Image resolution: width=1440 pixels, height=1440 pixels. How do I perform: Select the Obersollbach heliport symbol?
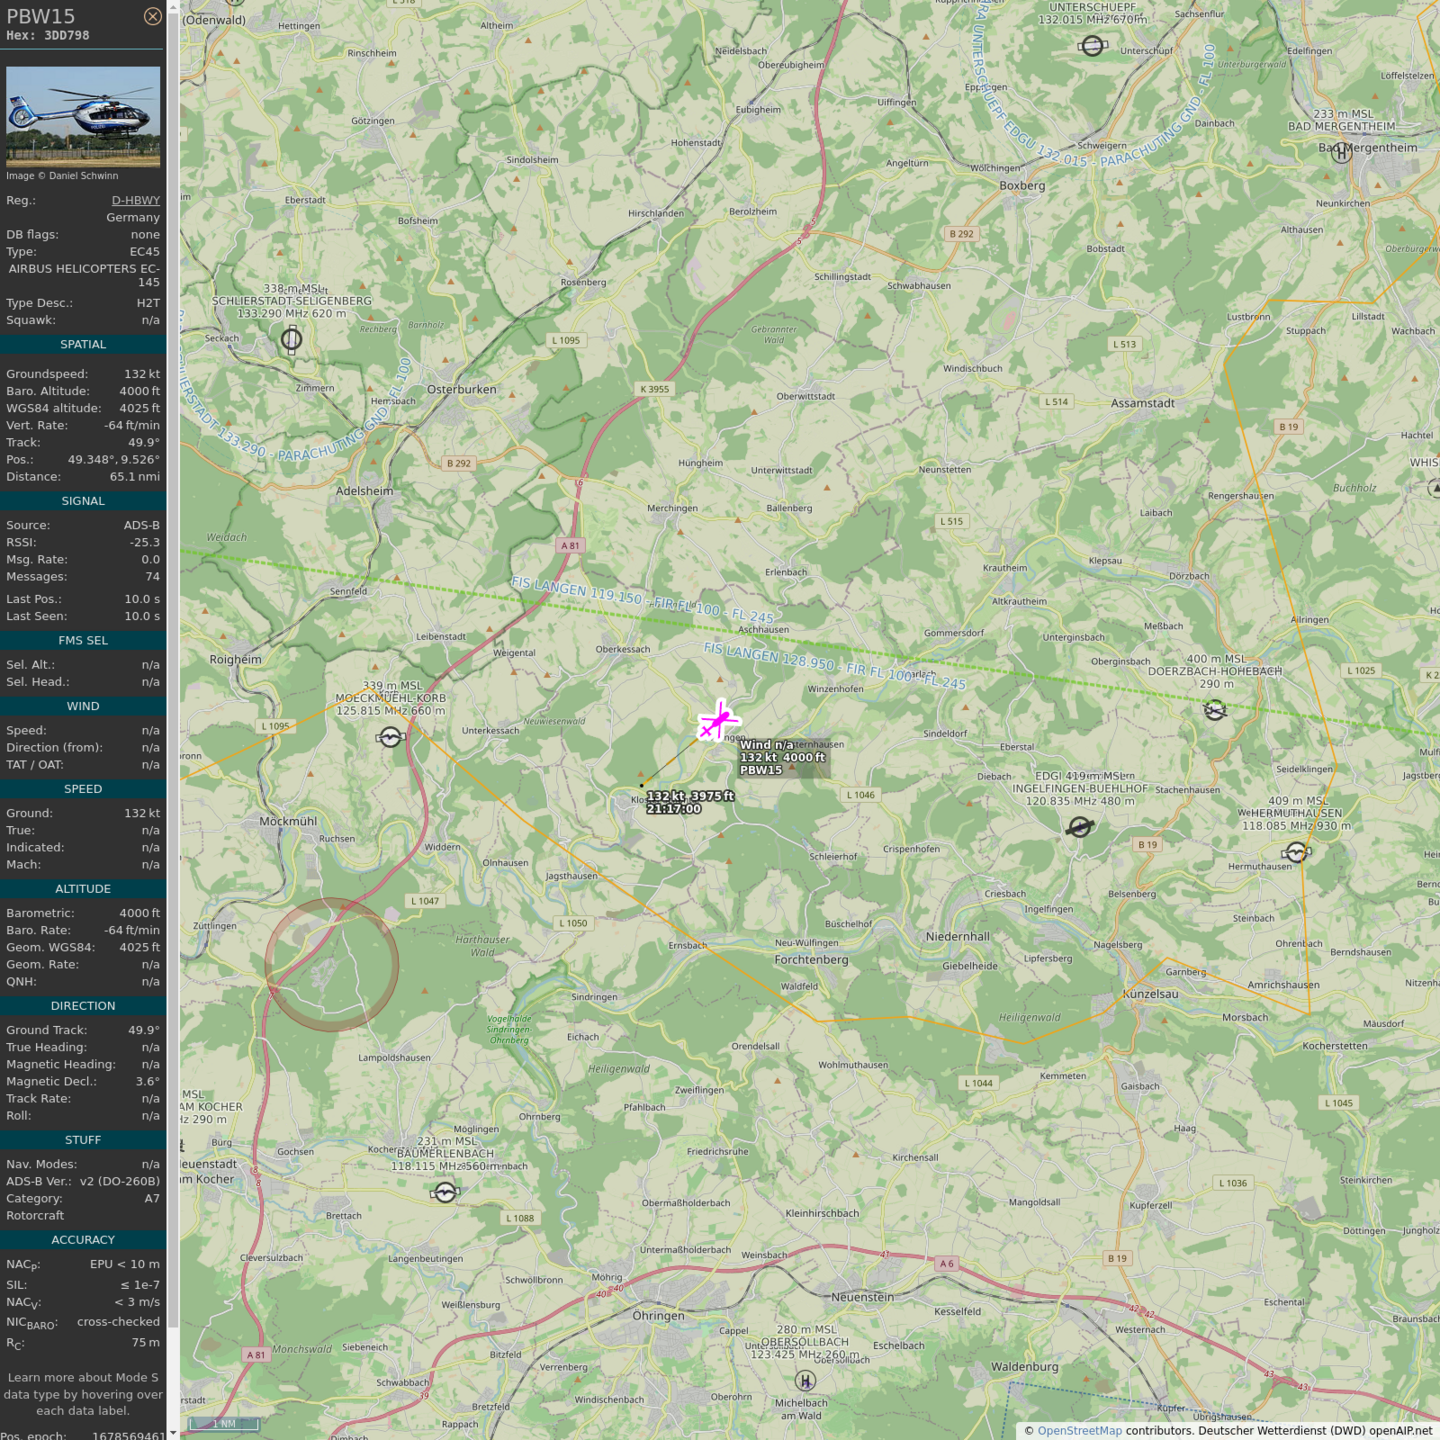click(x=805, y=1381)
